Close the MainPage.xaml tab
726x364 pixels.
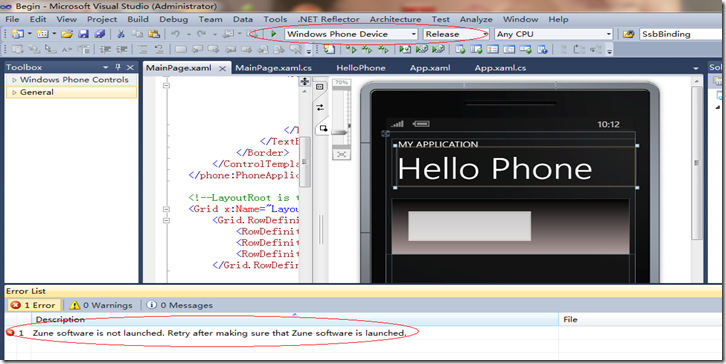point(223,69)
